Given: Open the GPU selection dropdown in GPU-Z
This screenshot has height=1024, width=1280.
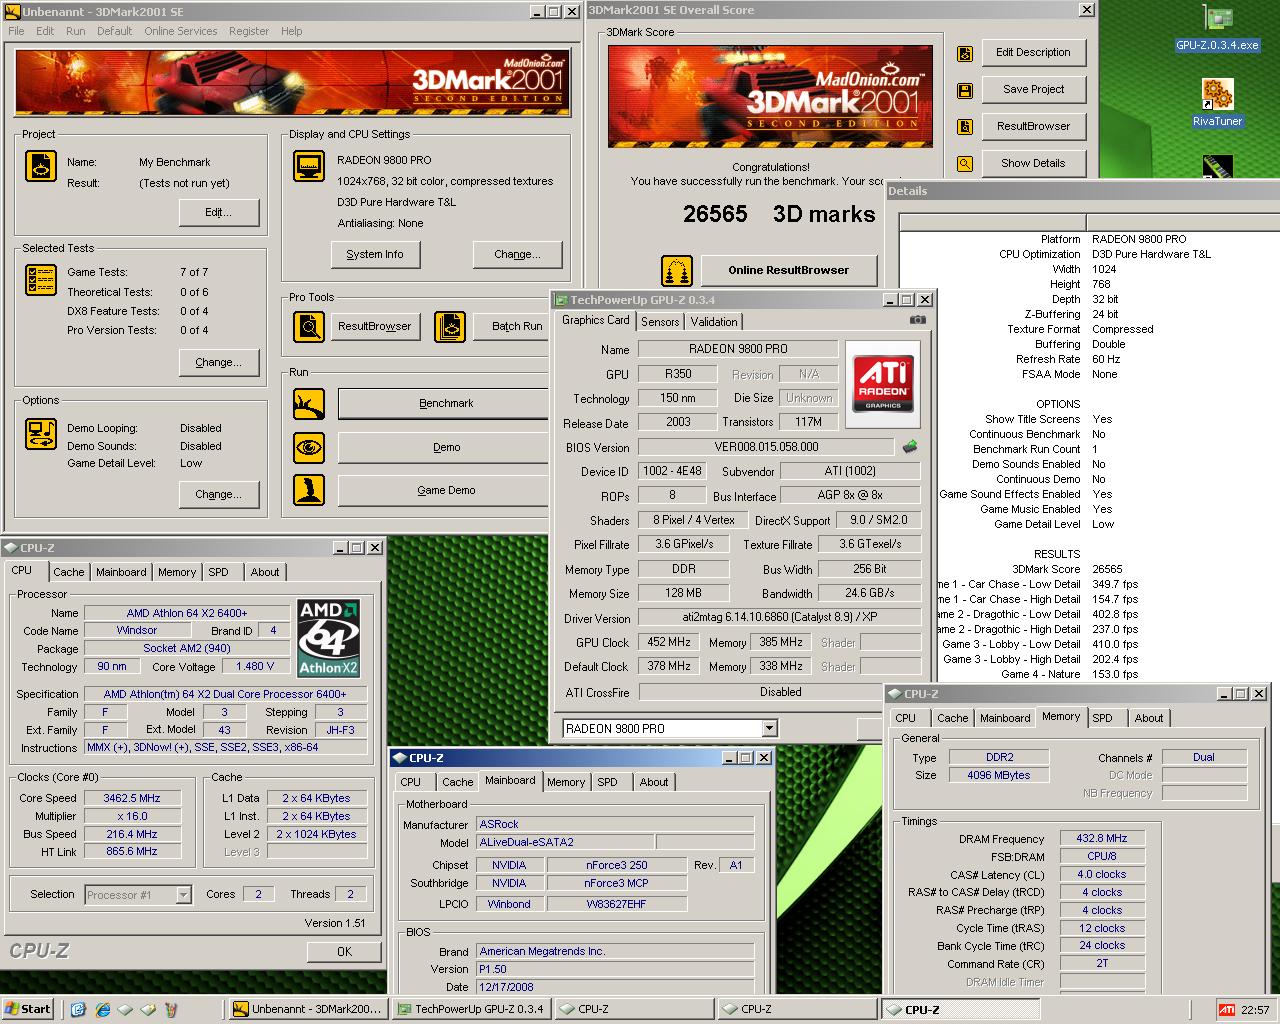Looking at the screenshot, I should coord(769,728).
